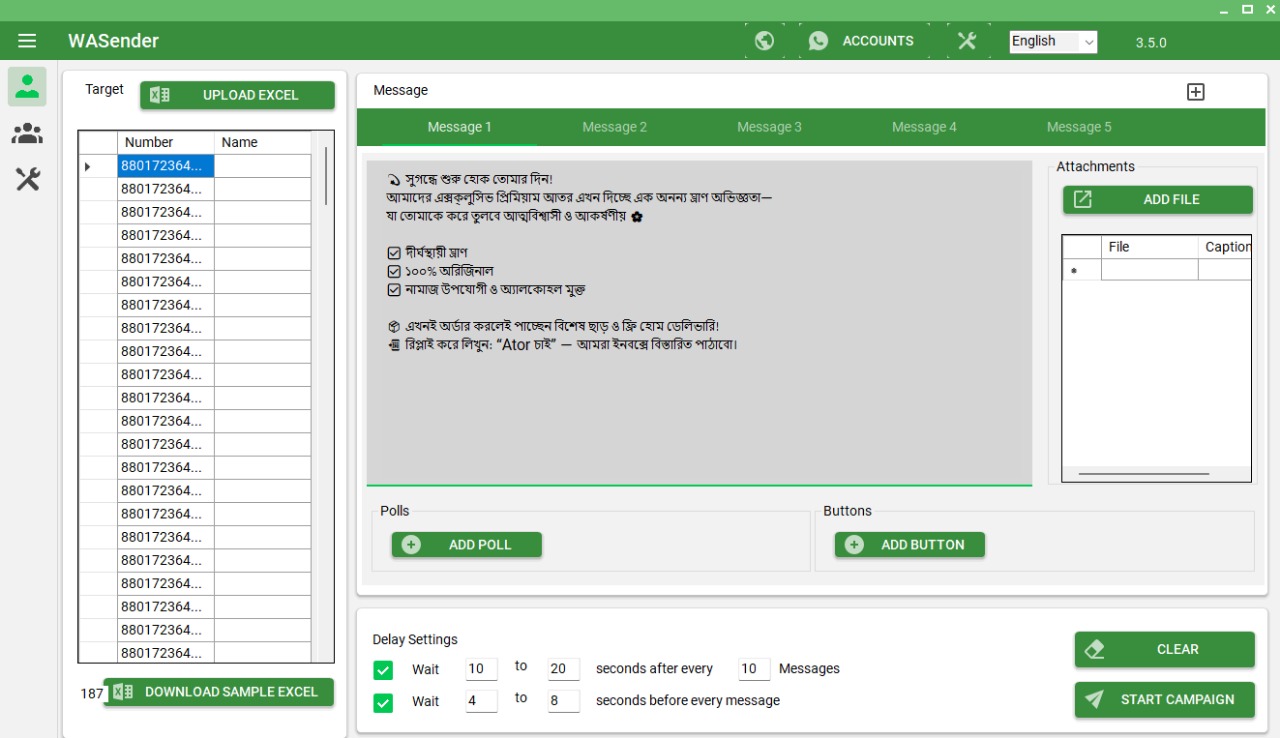Viewport: 1280px width, 738px height.
Task: Toggle wait after every messages checkbox
Action: pos(383,670)
